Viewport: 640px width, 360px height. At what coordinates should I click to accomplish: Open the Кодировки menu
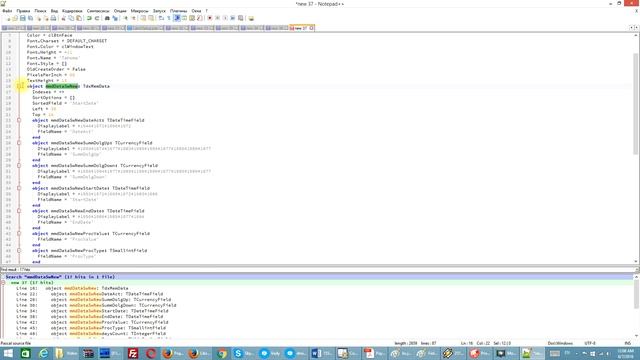click(x=72, y=11)
